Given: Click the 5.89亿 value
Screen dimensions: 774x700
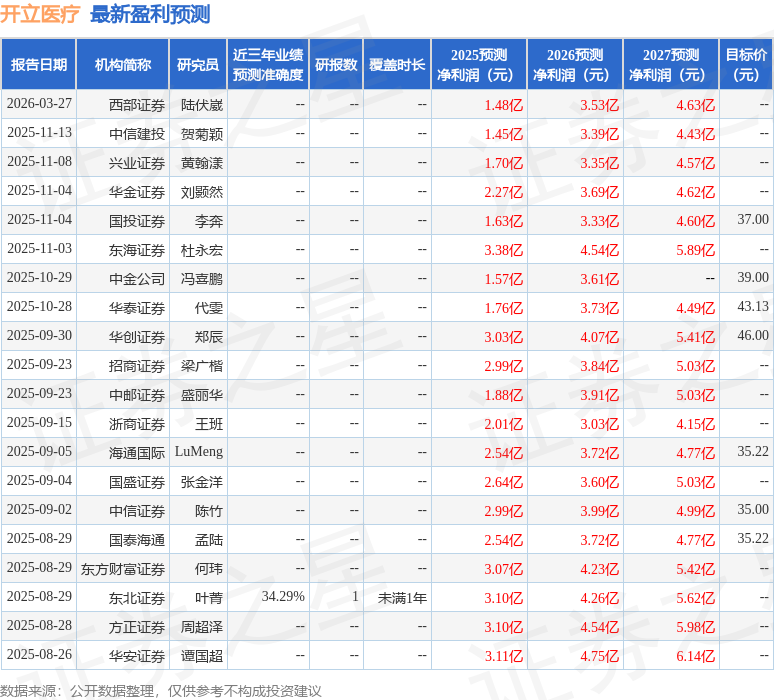Looking at the screenshot, I should 696,250.
